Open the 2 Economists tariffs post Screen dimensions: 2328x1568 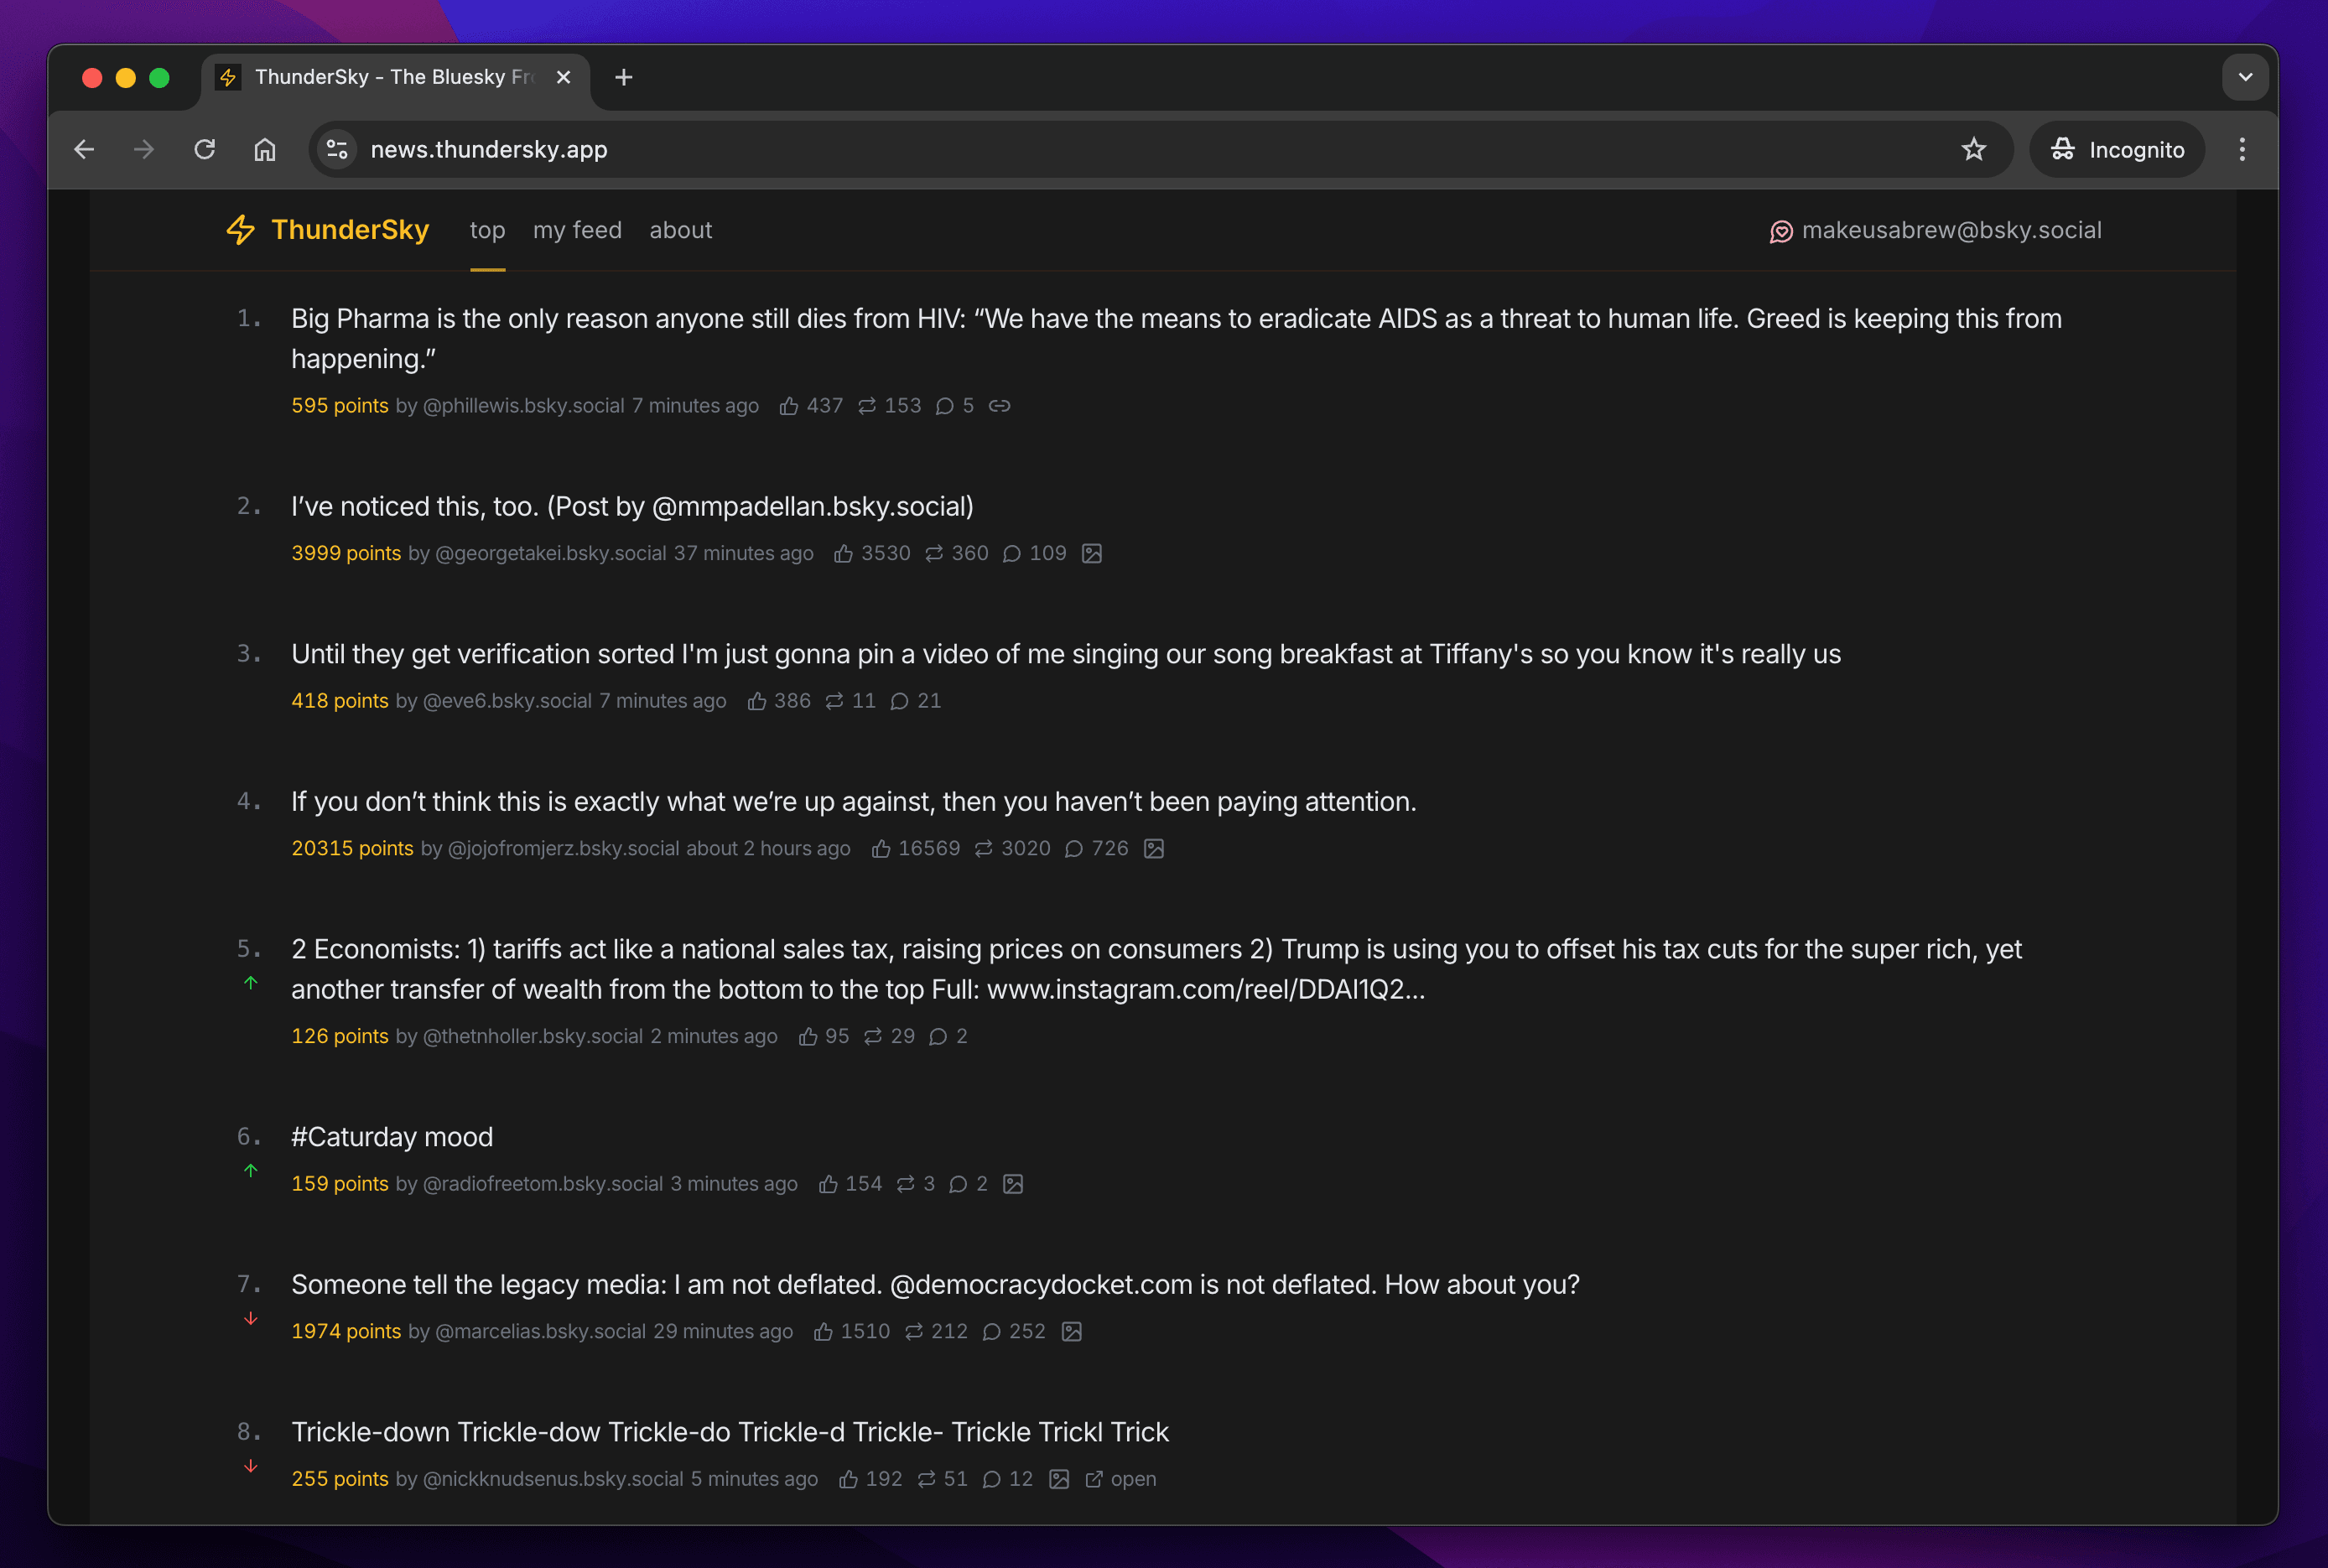(1156, 969)
